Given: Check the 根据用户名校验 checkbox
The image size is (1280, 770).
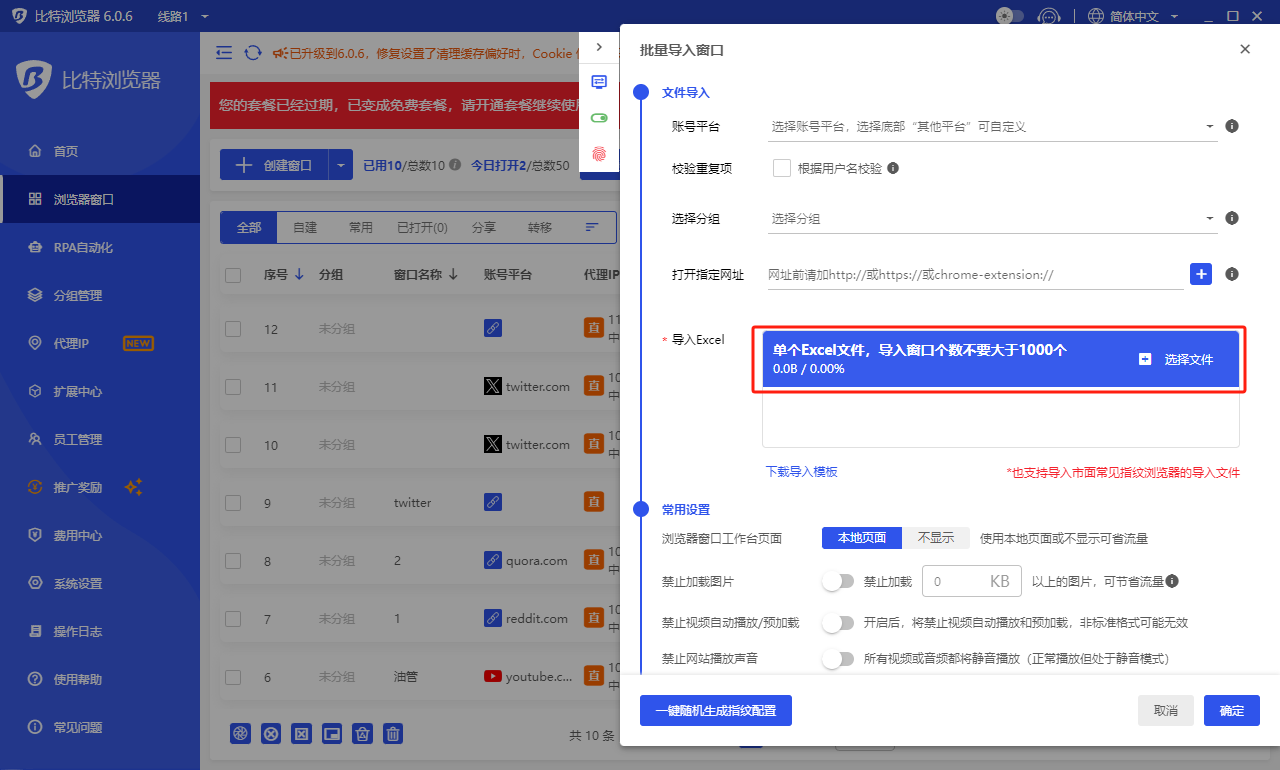Looking at the screenshot, I should 782,168.
